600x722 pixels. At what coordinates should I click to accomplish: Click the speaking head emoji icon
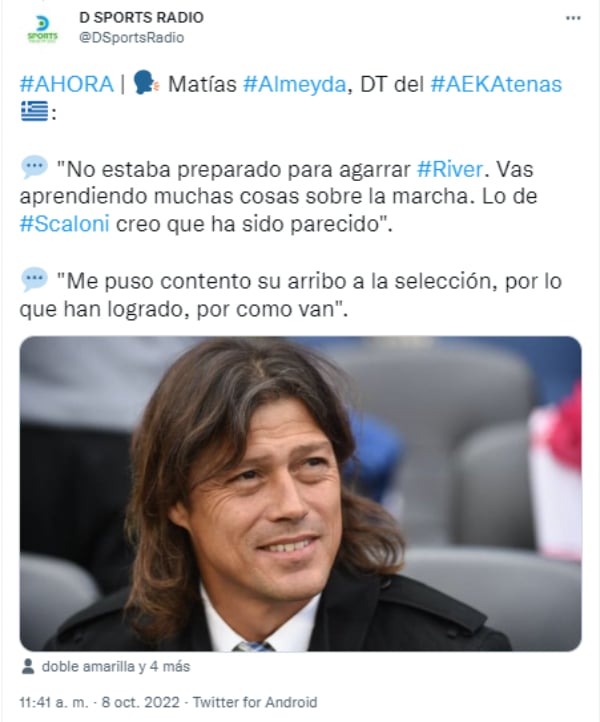[x=146, y=82]
